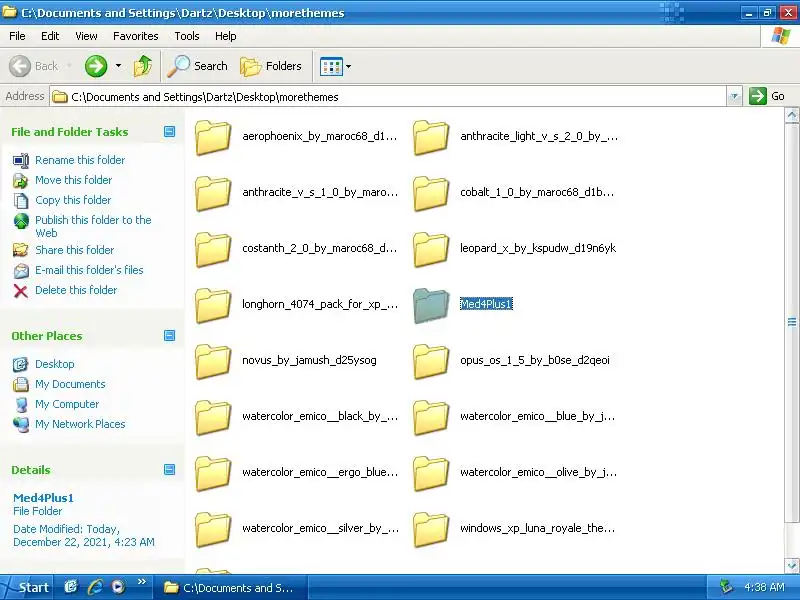The image size is (800, 600).
Task: Select watercolor_emico__blue folder icon
Action: 431,417
